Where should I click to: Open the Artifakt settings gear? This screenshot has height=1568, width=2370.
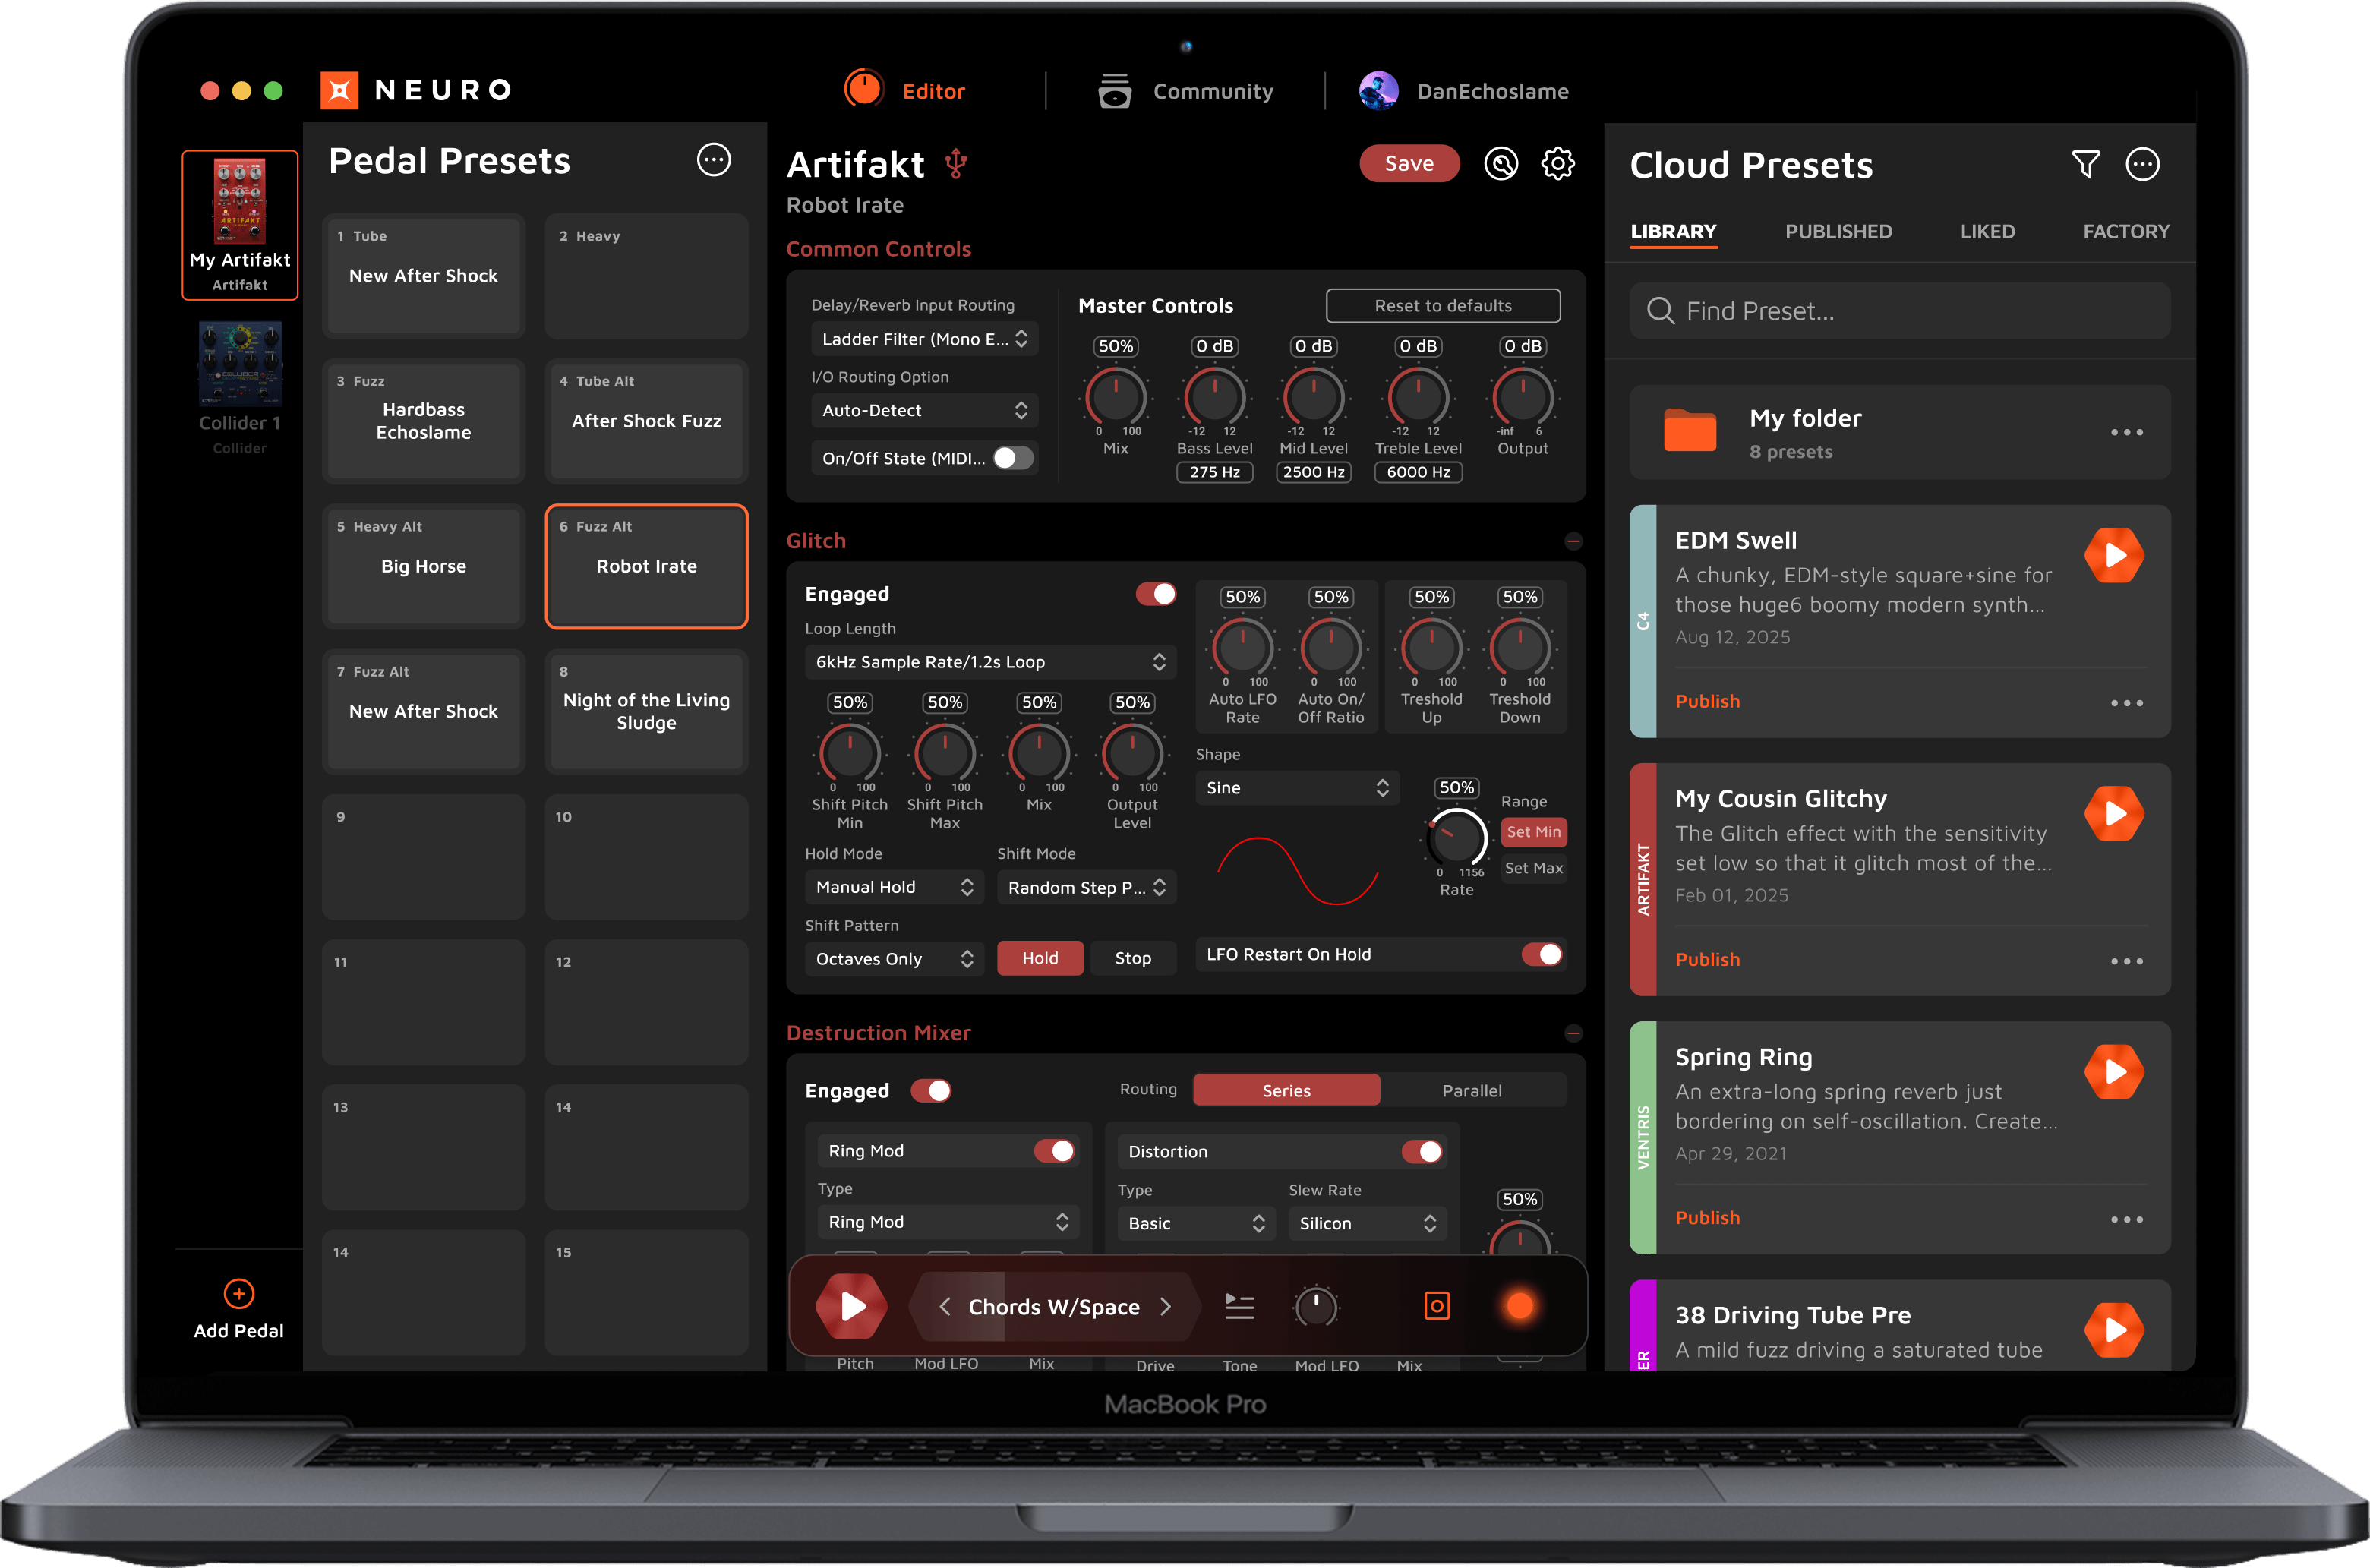click(x=1557, y=164)
